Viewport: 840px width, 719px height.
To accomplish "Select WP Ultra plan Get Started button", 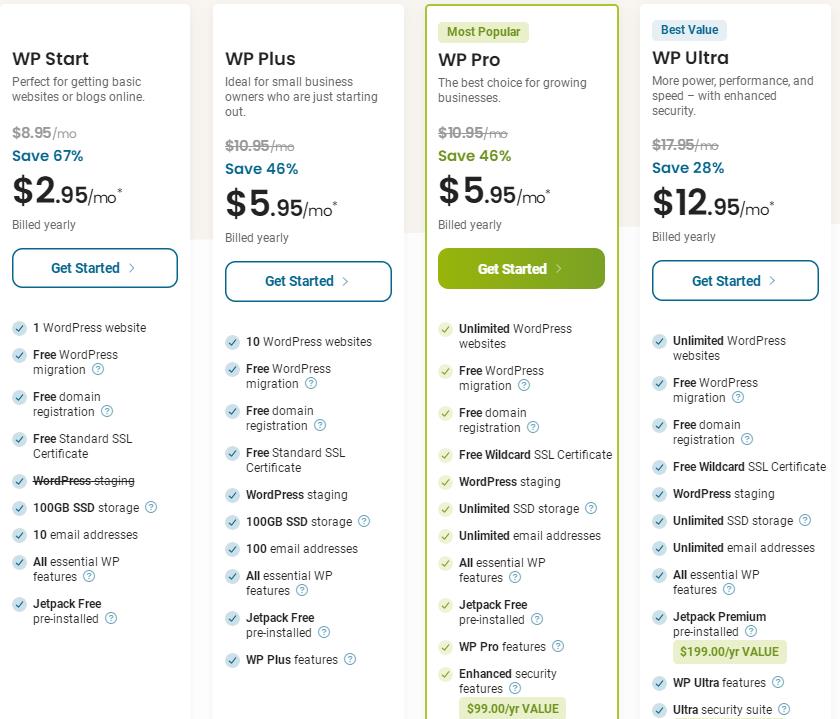I will pyautogui.click(x=735, y=281).
